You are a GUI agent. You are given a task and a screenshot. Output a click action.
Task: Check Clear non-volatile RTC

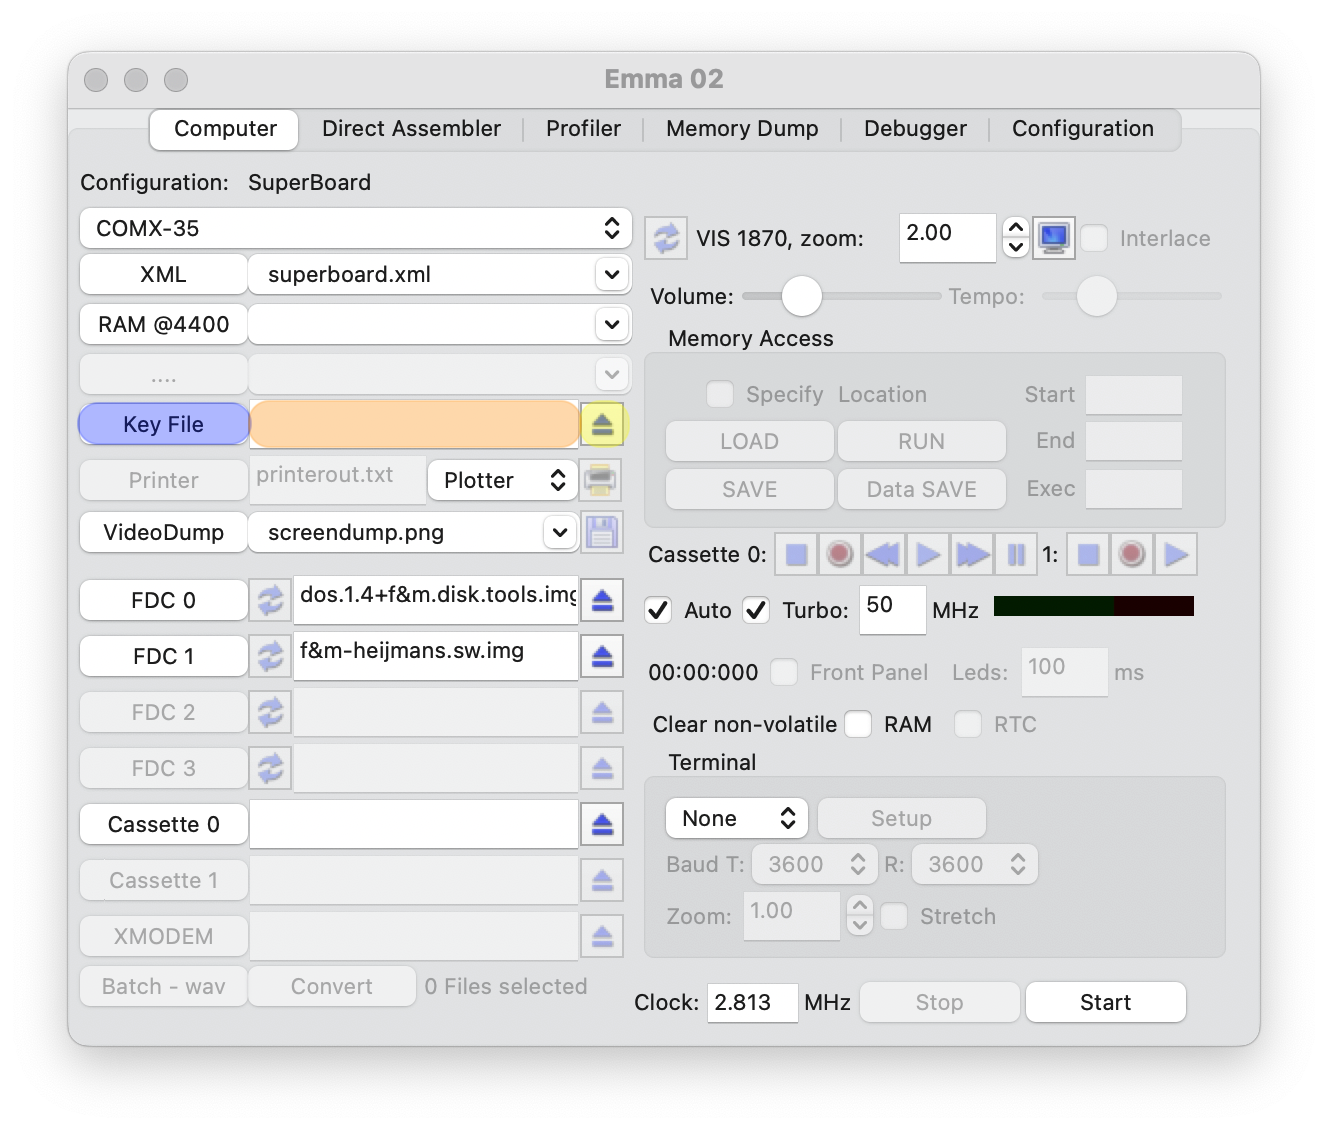pos(968,724)
